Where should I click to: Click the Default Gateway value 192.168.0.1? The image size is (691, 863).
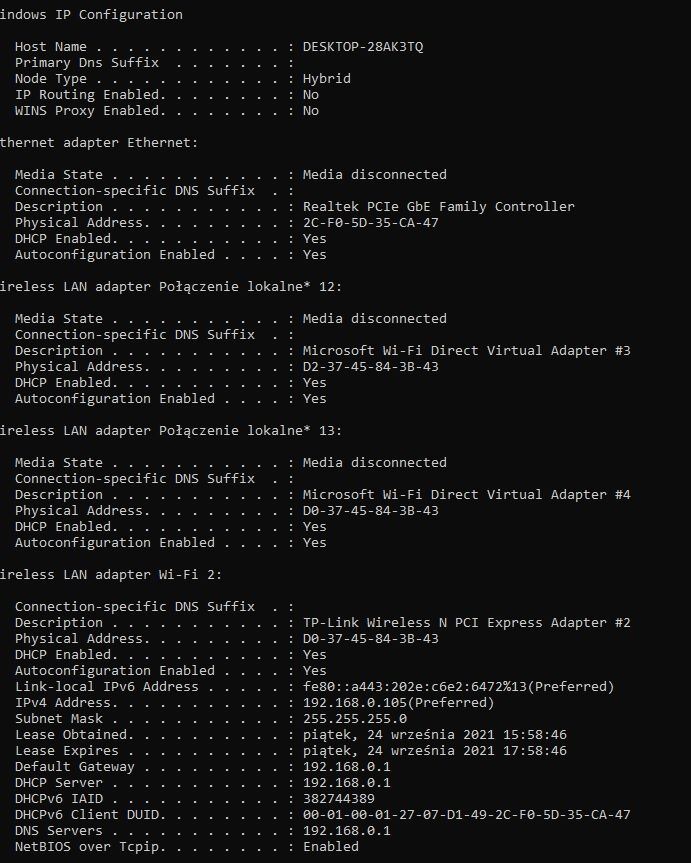[x=346, y=767]
